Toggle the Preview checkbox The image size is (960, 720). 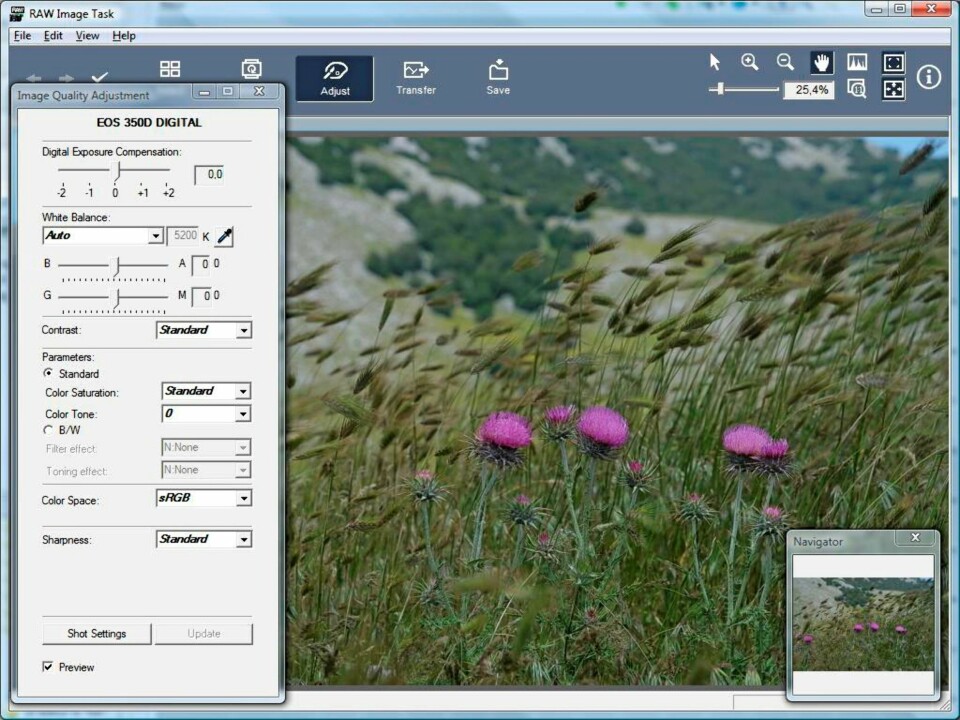click(x=47, y=667)
